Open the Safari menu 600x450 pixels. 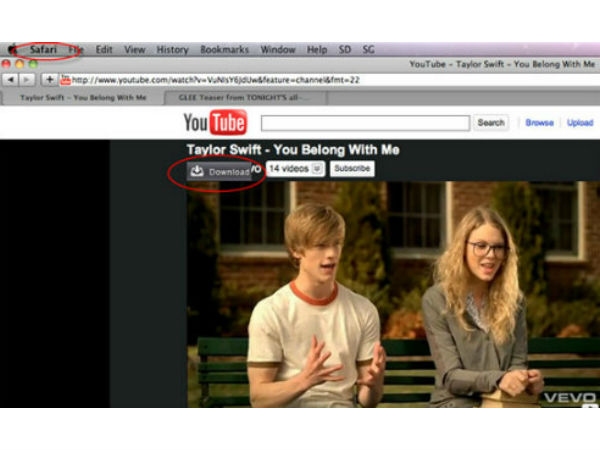(x=43, y=49)
